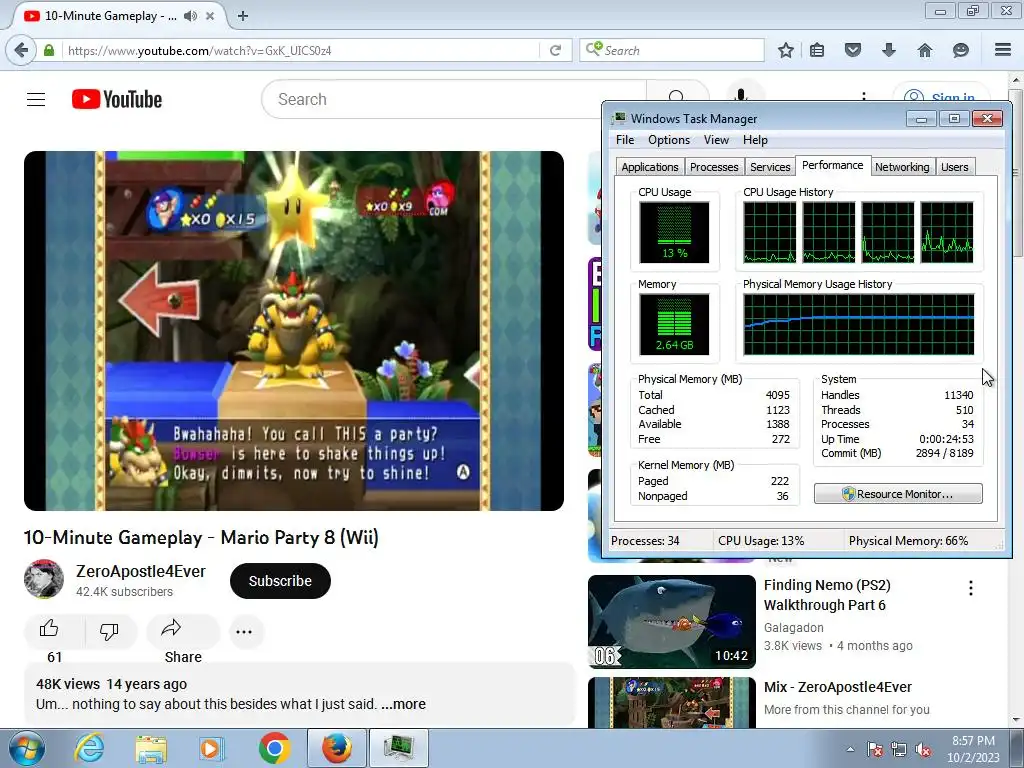
Task: Open Task Manager View menu
Action: coord(716,140)
